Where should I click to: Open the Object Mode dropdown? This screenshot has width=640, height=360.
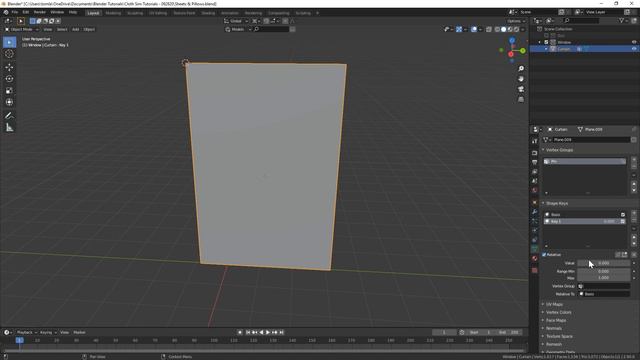22,29
